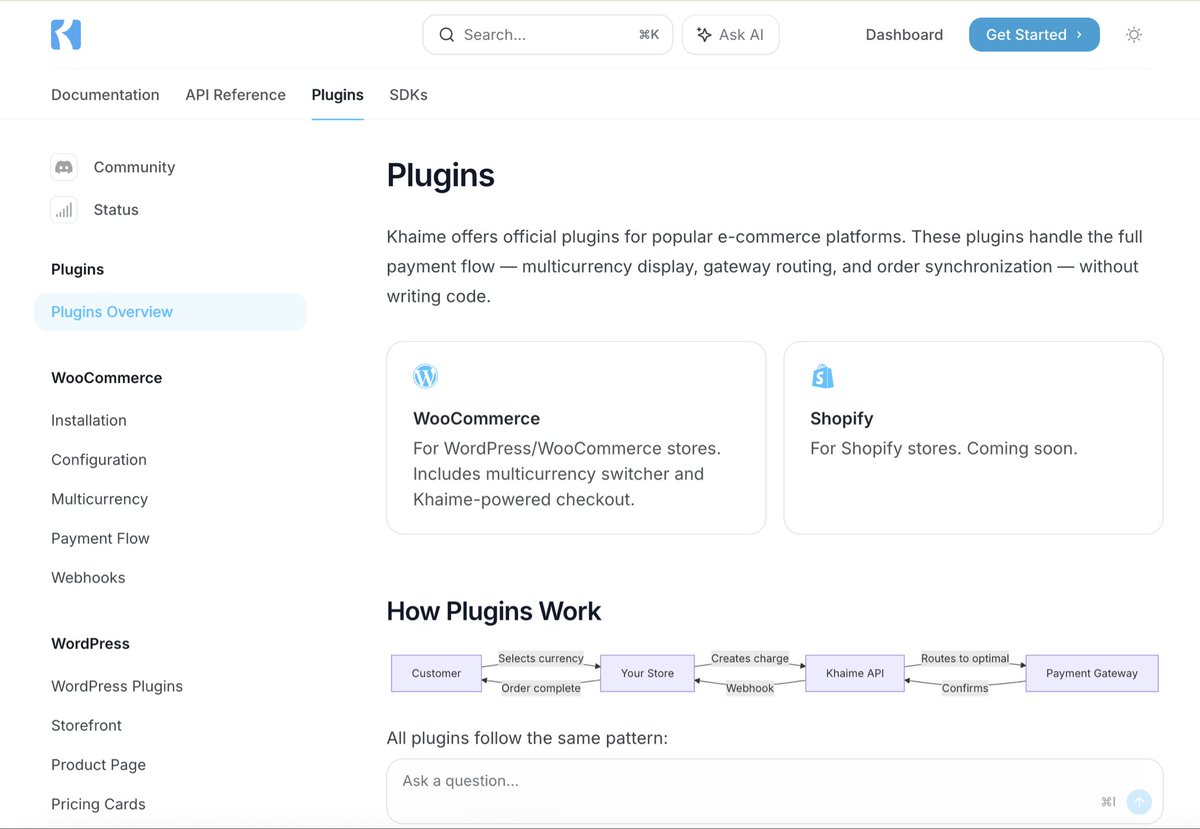Open the Status sidebar link
Screen dimensions: 1200x829
pos(116,210)
